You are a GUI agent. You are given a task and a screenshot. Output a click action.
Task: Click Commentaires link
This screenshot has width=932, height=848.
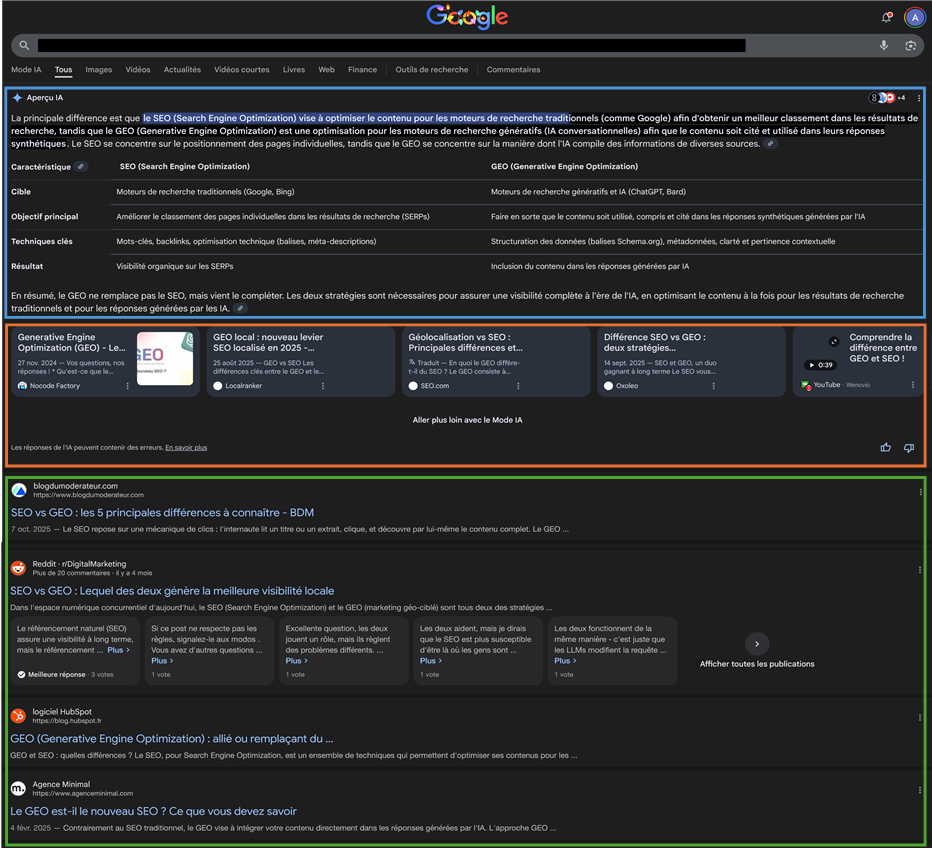pos(514,70)
